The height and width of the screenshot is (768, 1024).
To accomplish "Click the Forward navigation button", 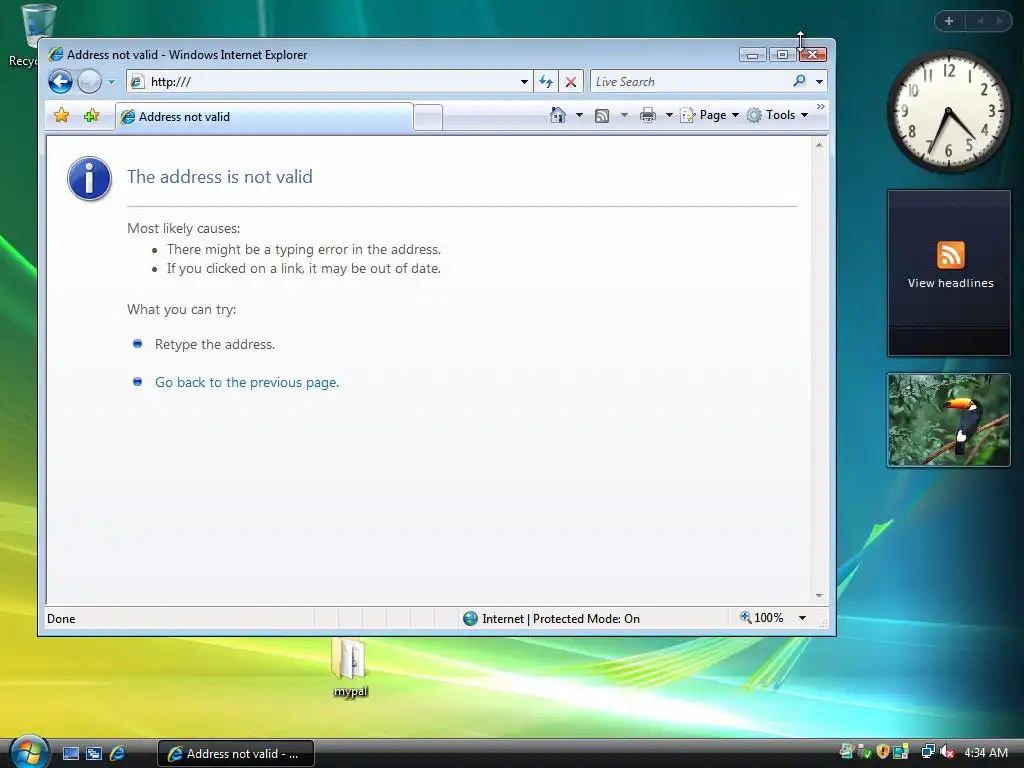I will (89, 82).
